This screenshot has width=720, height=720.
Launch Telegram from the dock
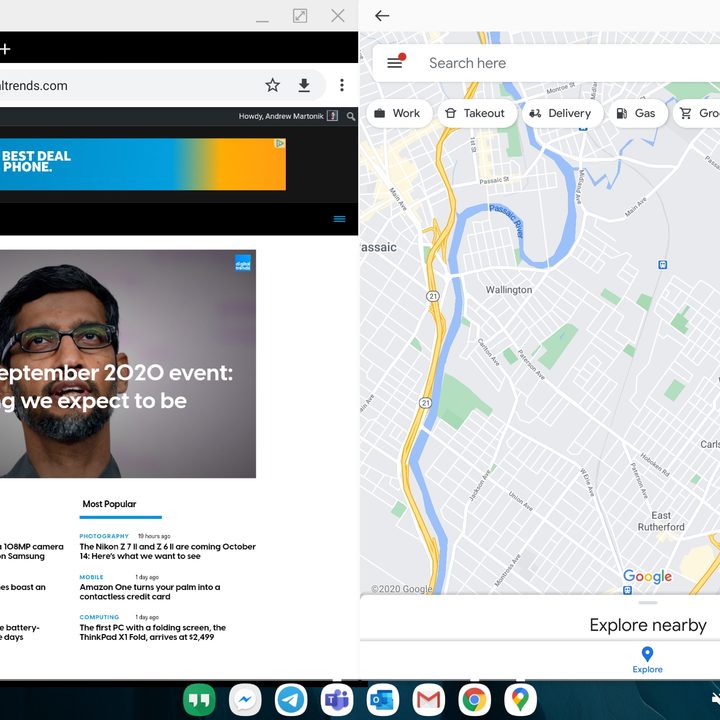[x=291, y=700]
